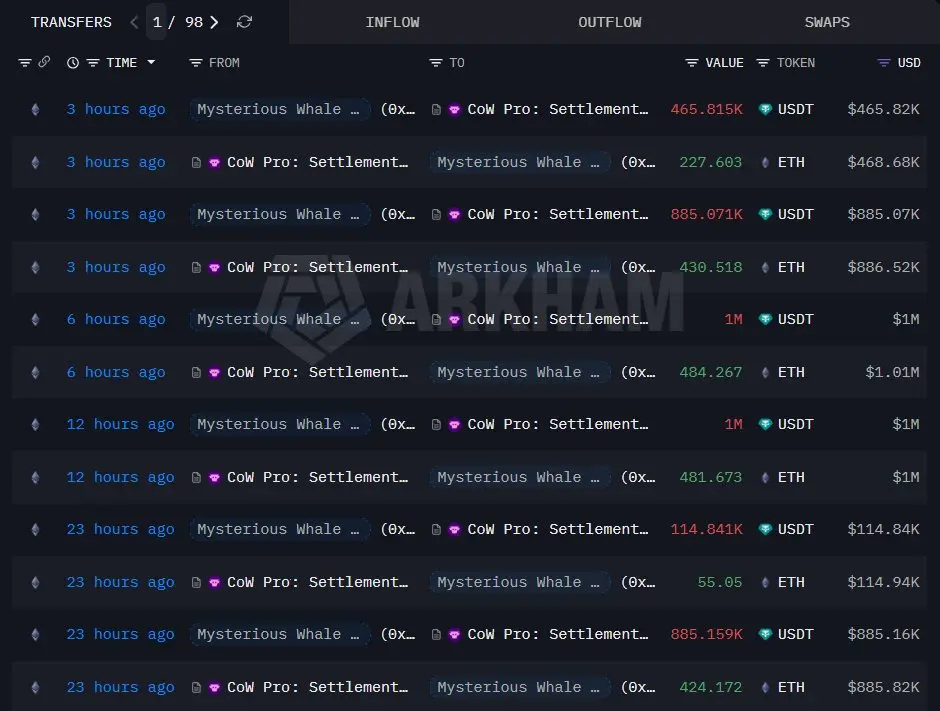The height and width of the screenshot is (711, 940).
Task: Click Mysterious Whale sender in 114.841K row
Action: pyautogui.click(x=279, y=529)
